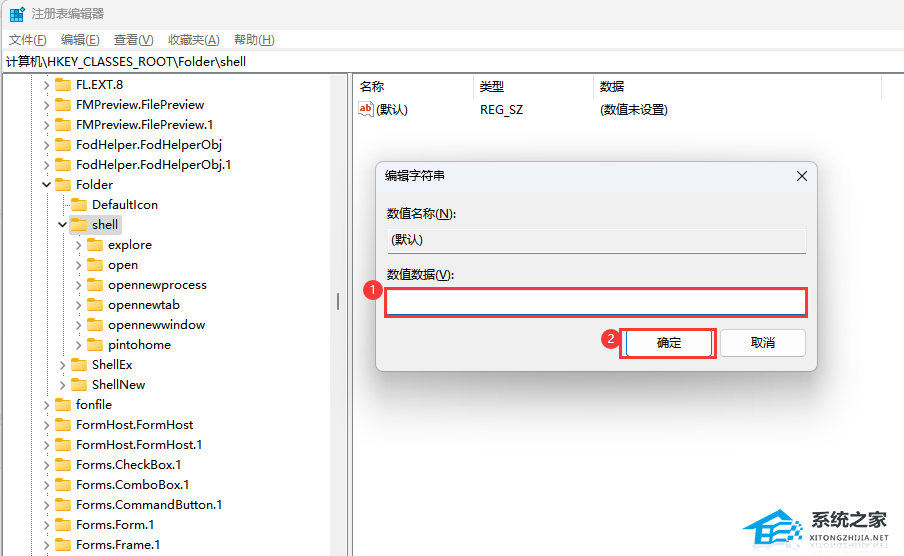This screenshot has width=904, height=556.
Task: Click the fonfile folder icon
Action: pyautogui.click(x=63, y=405)
